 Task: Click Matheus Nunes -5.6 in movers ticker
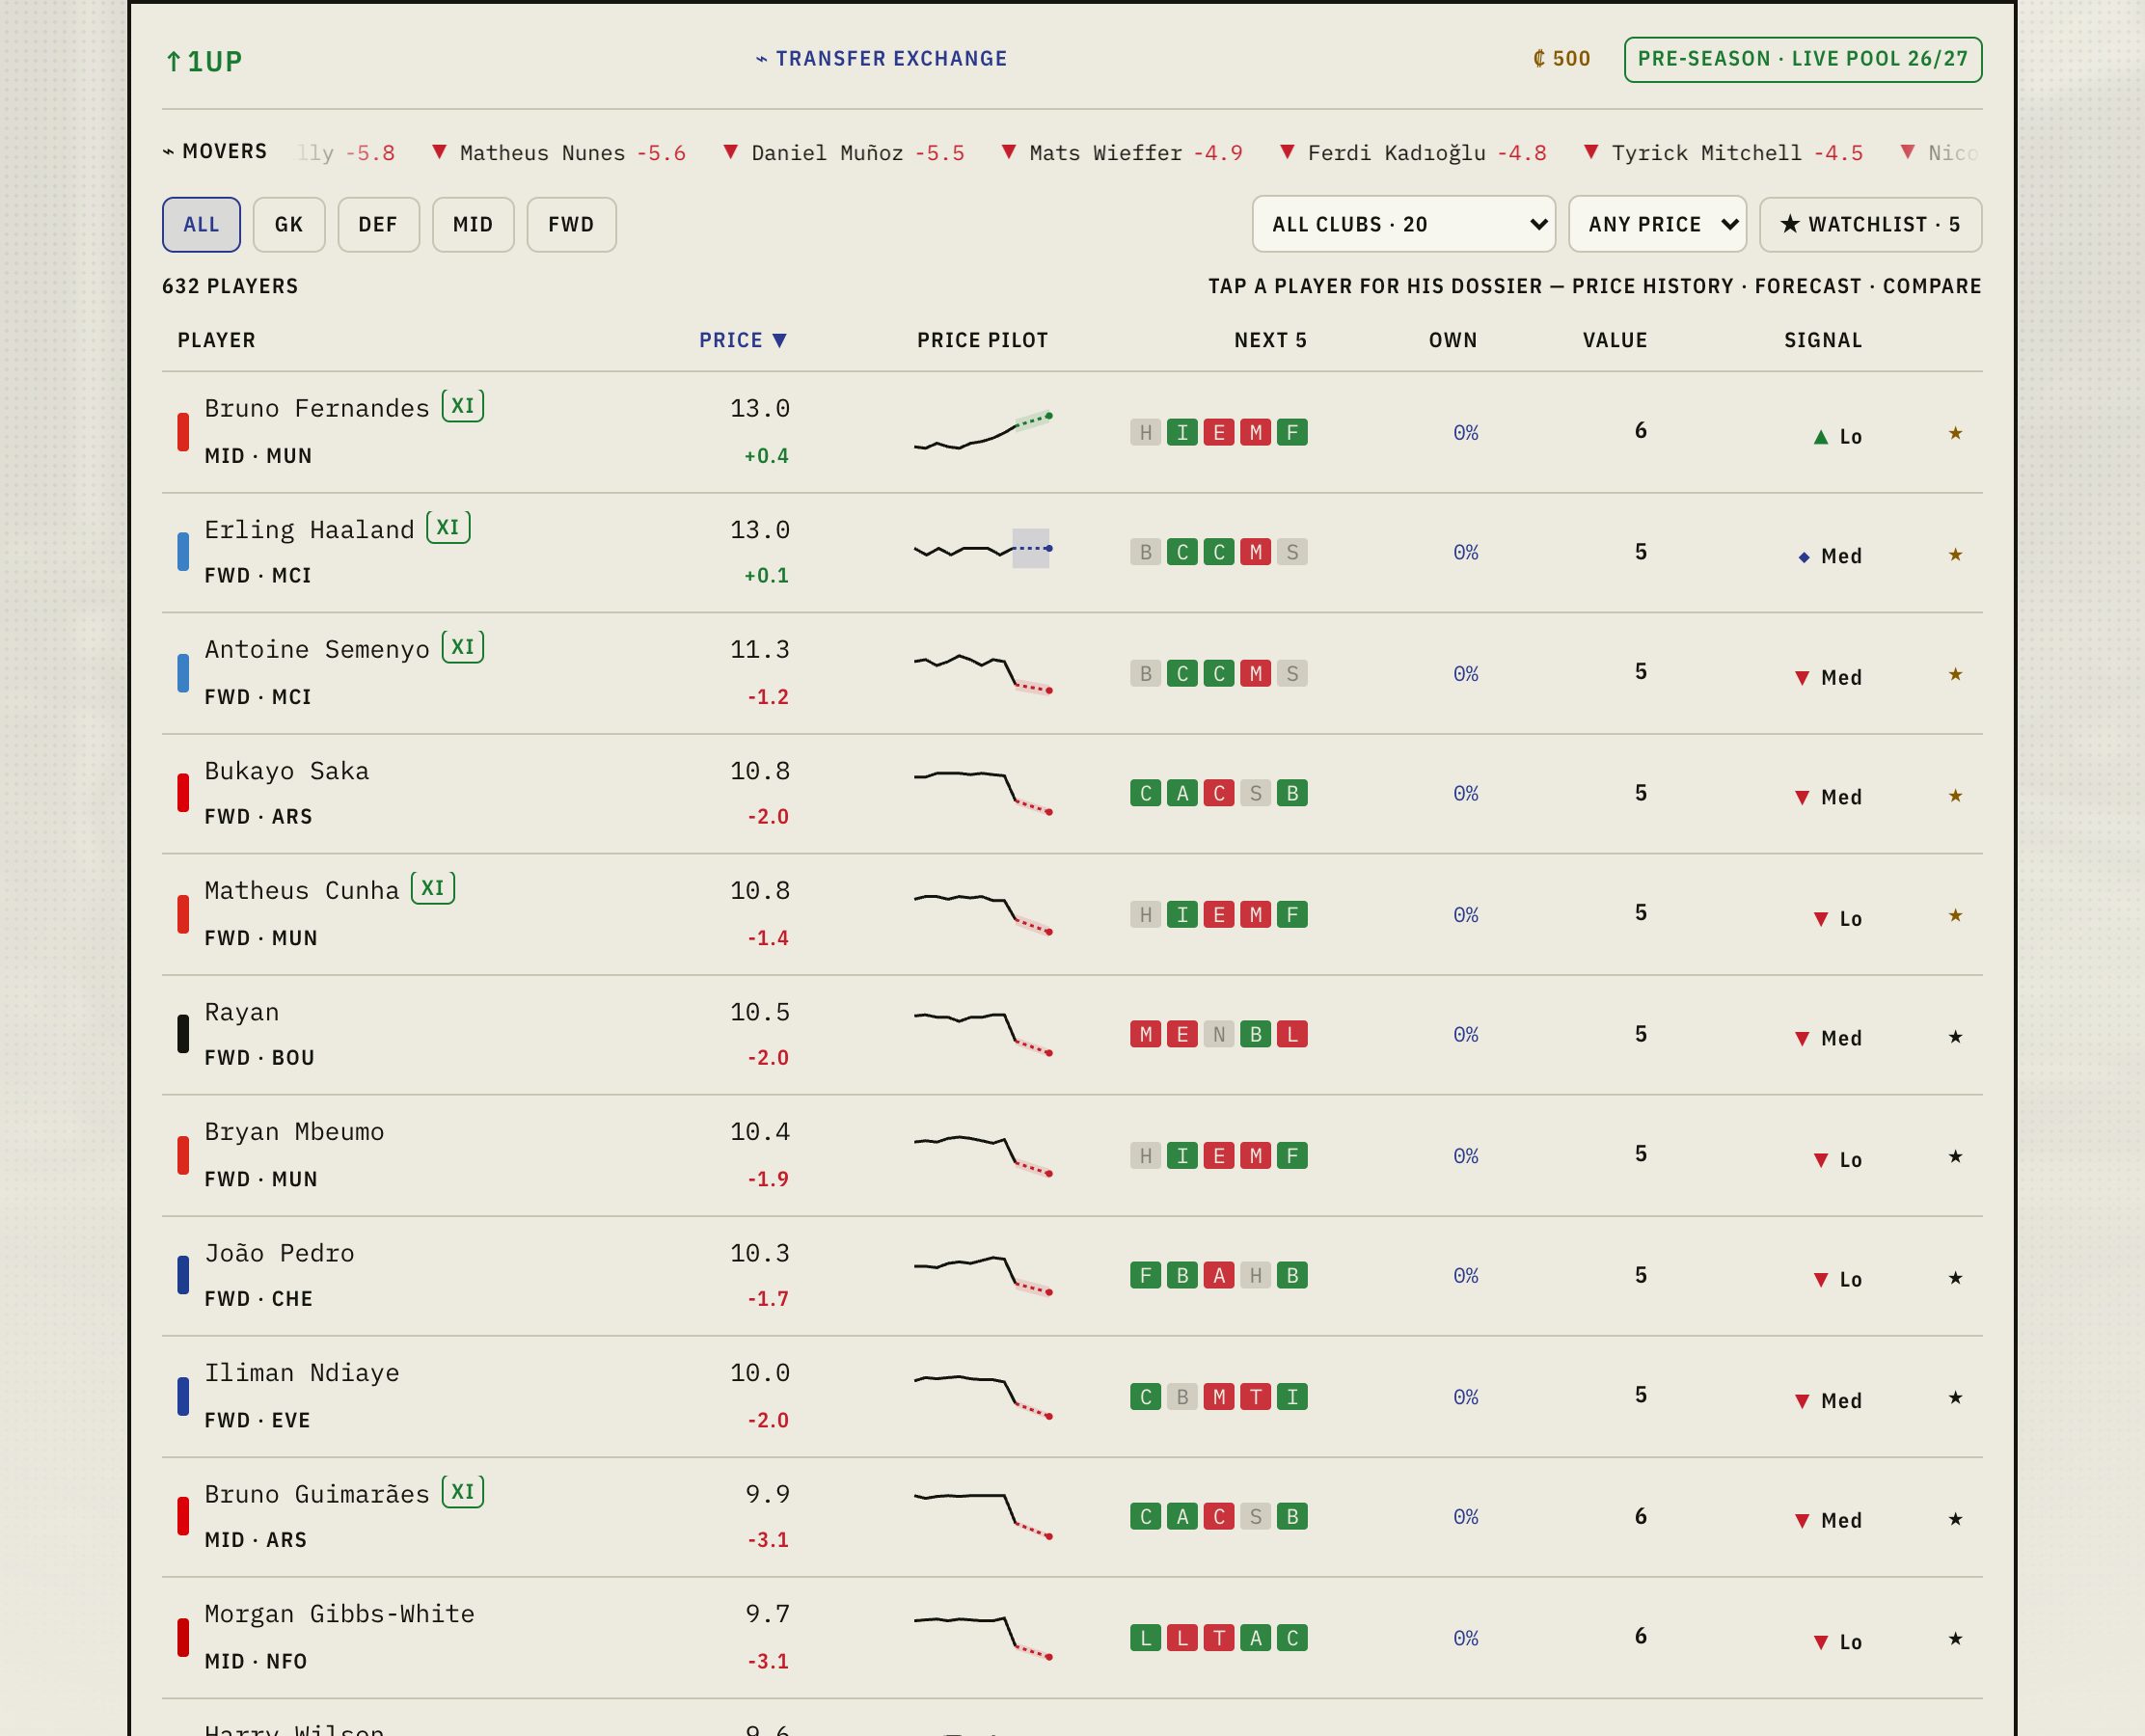click(559, 153)
